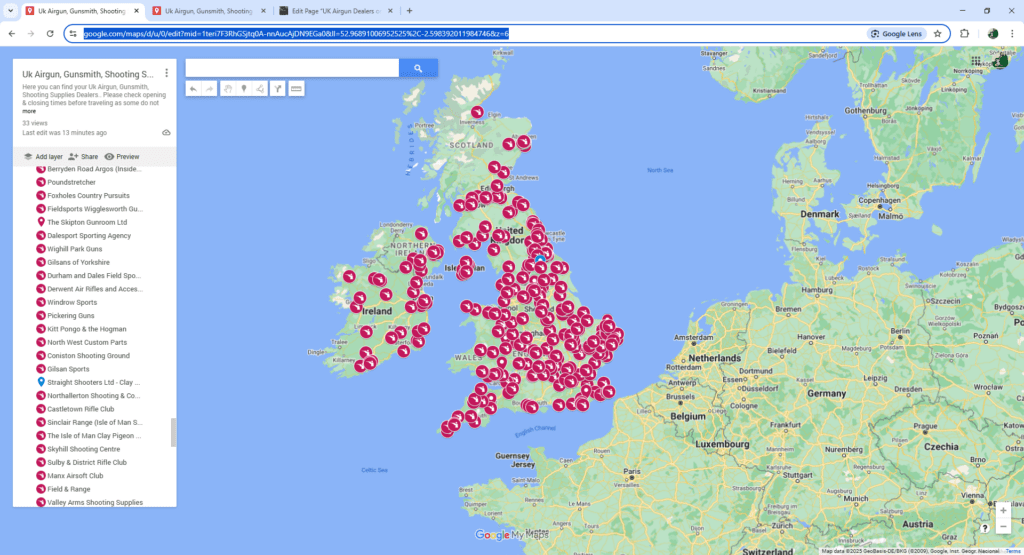Switch to Edit Page UK Airgun Dealers tab
The height and width of the screenshot is (555, 1024).
click(336, 11)
